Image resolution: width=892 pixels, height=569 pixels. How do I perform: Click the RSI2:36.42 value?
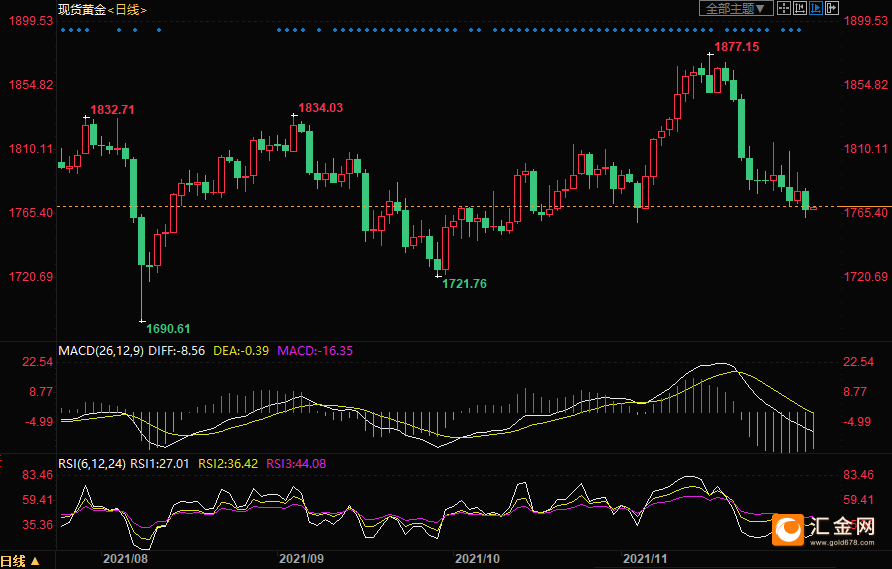point(228,464)
